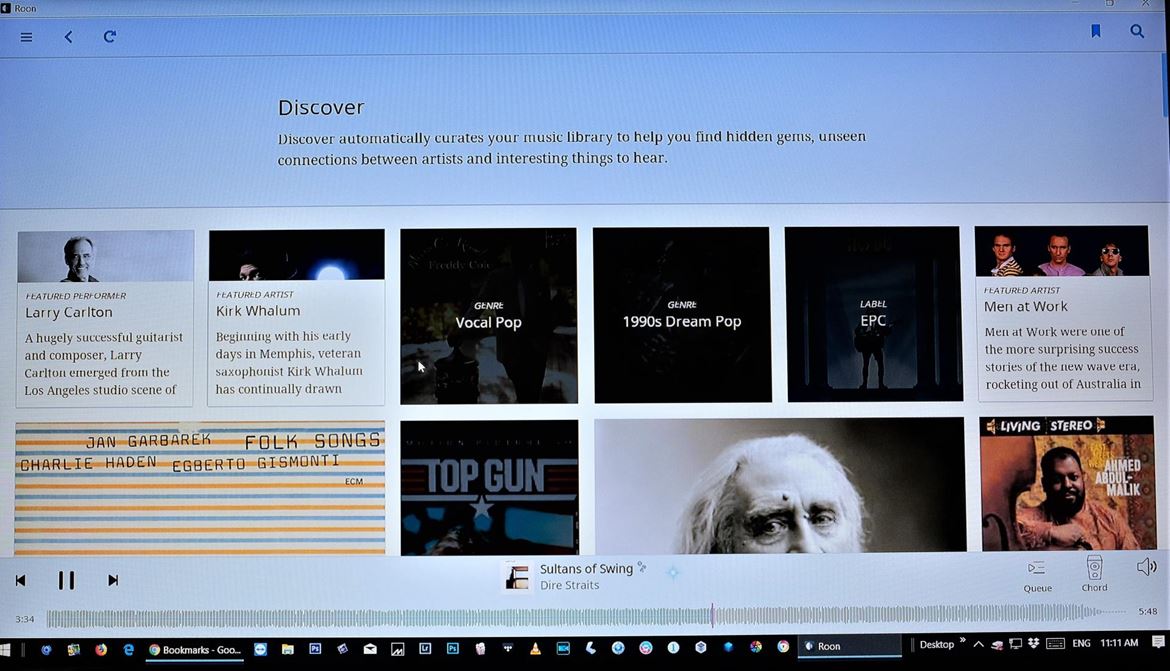Screen dimensions: 1170x671
Task: Go back with the arrow icon
Action: click(69, 37)
